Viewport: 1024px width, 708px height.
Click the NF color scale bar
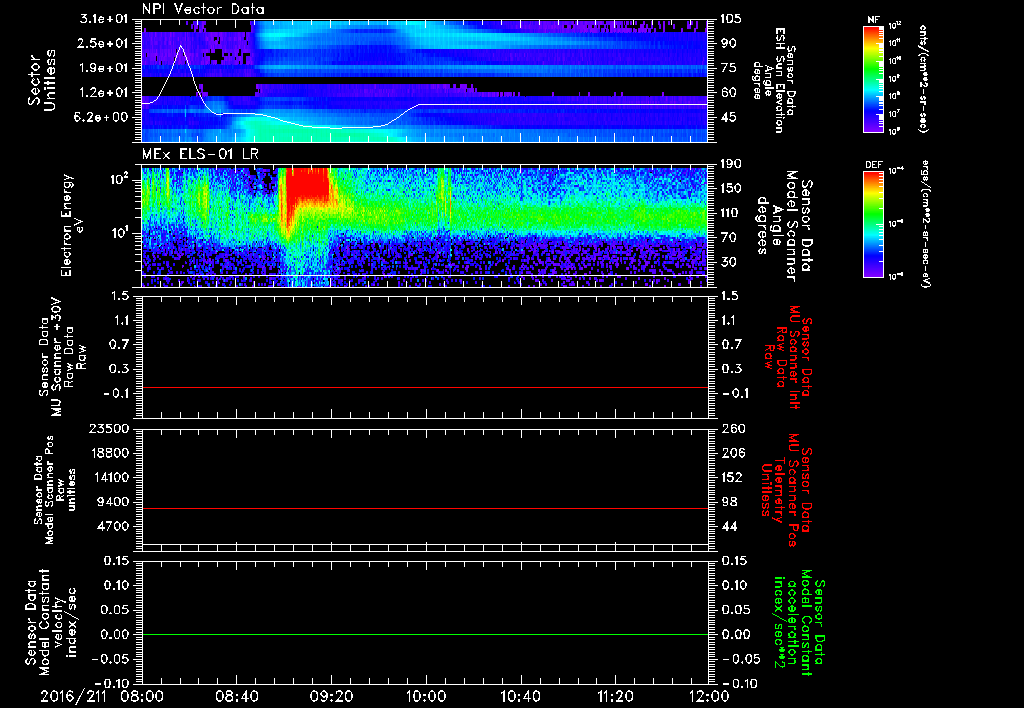tap(873, 78)
